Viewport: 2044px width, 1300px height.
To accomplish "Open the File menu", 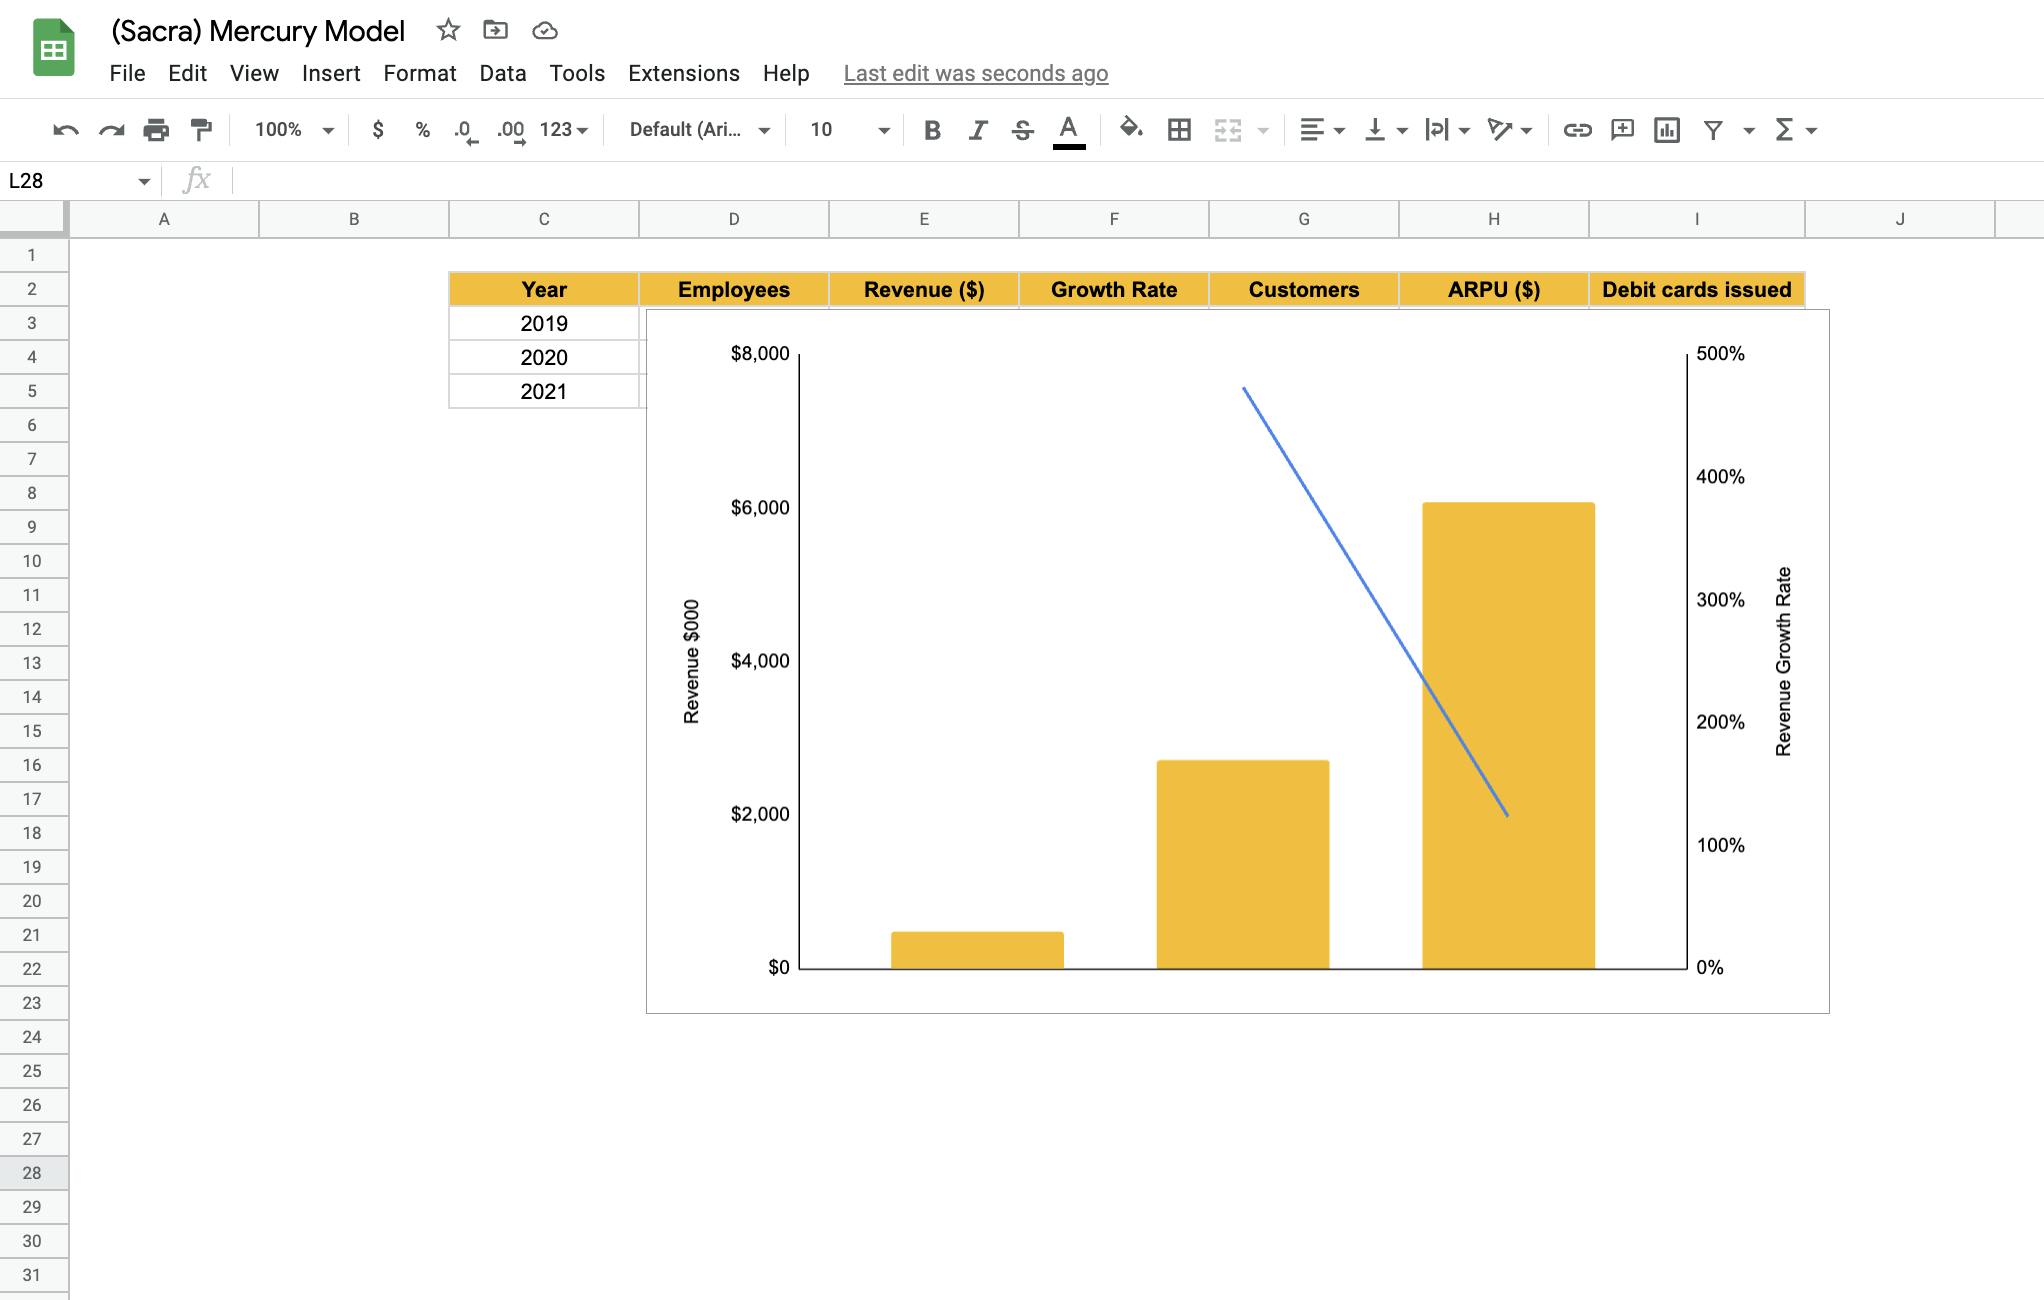I will pyautogui.click(x=127, y=73).
